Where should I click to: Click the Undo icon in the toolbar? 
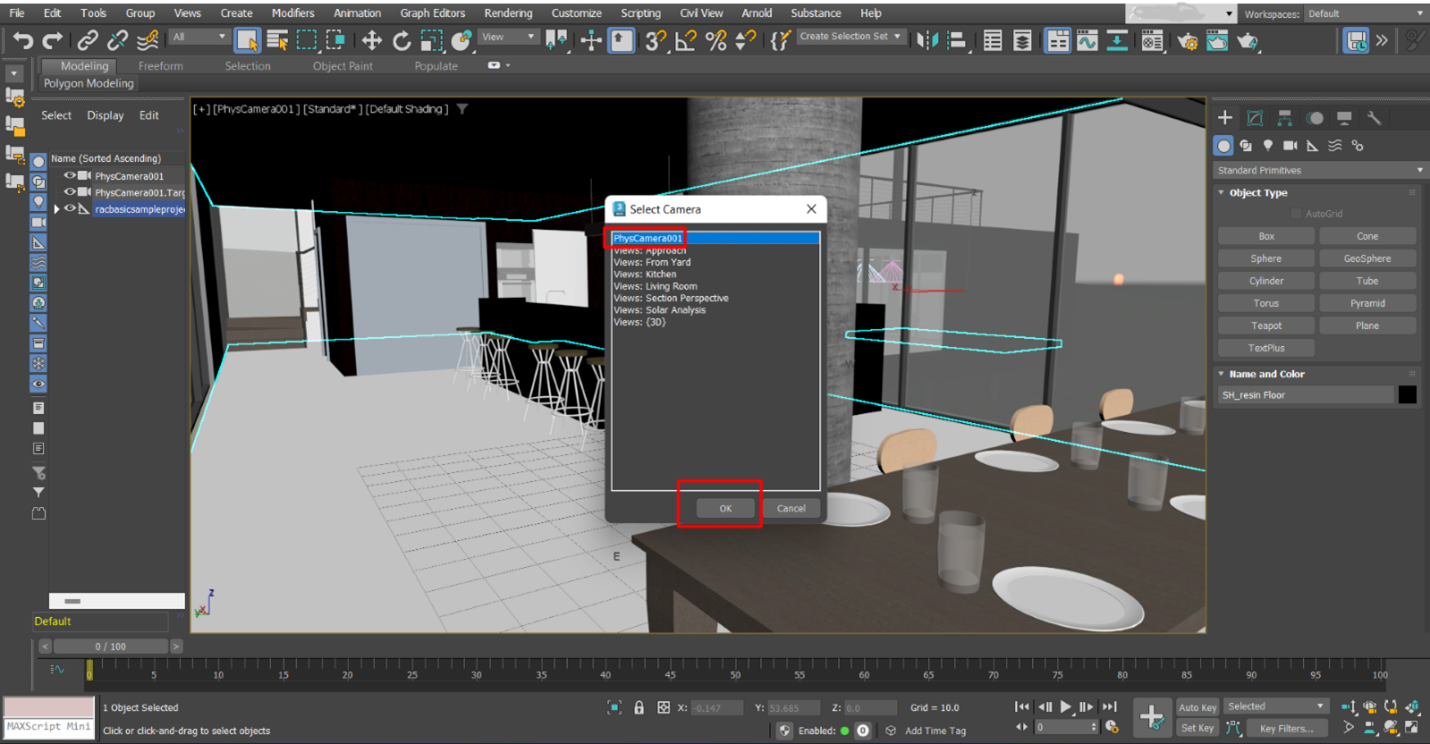pos(20,40)
